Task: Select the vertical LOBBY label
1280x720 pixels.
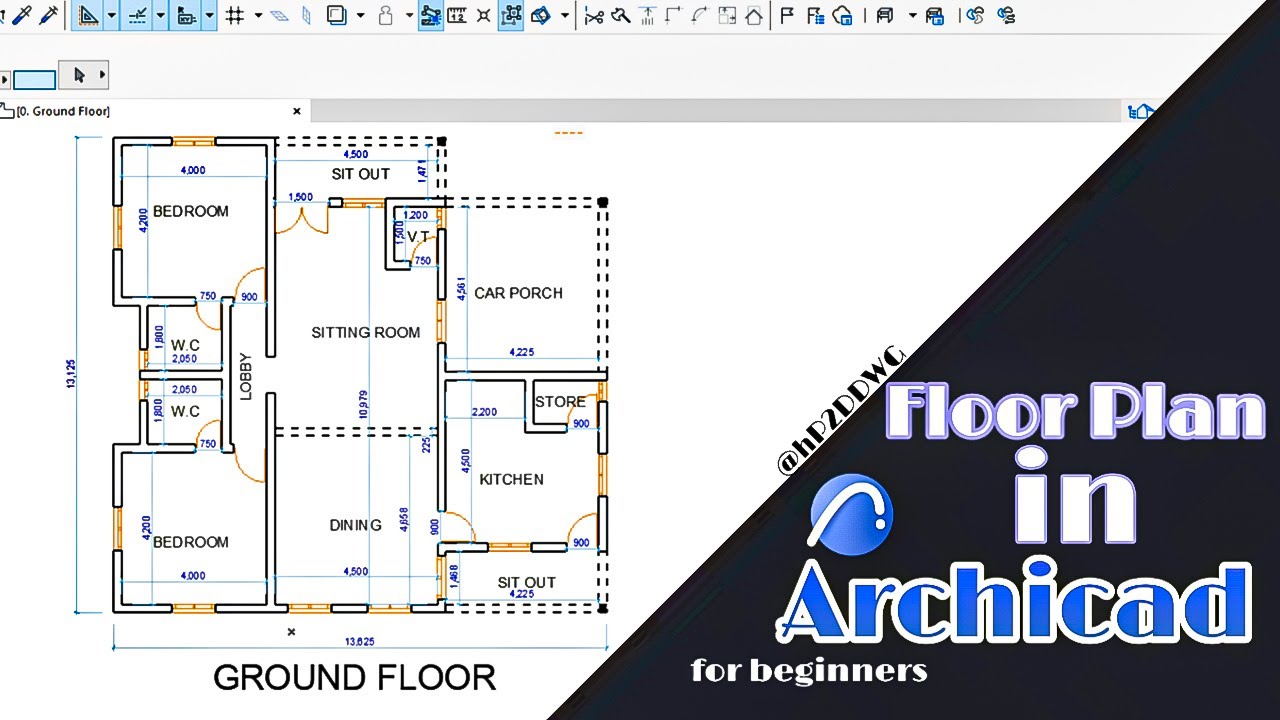Action: [x=246, y=377]
